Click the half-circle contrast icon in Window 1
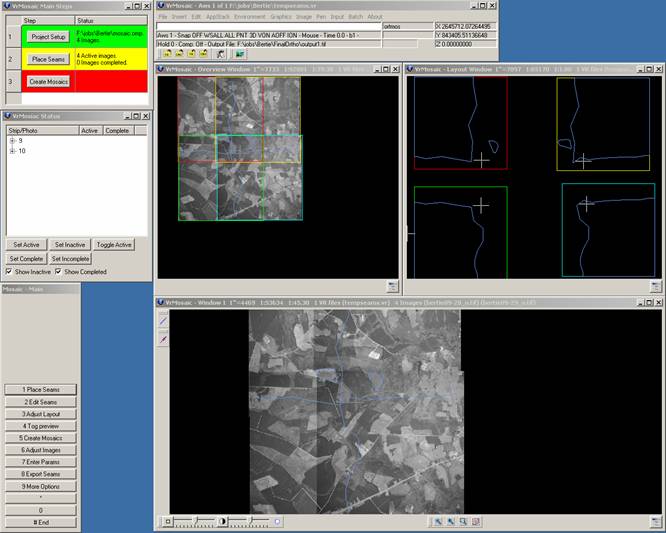The width and height of the screenshot is (666, 533). pos(223,521)
